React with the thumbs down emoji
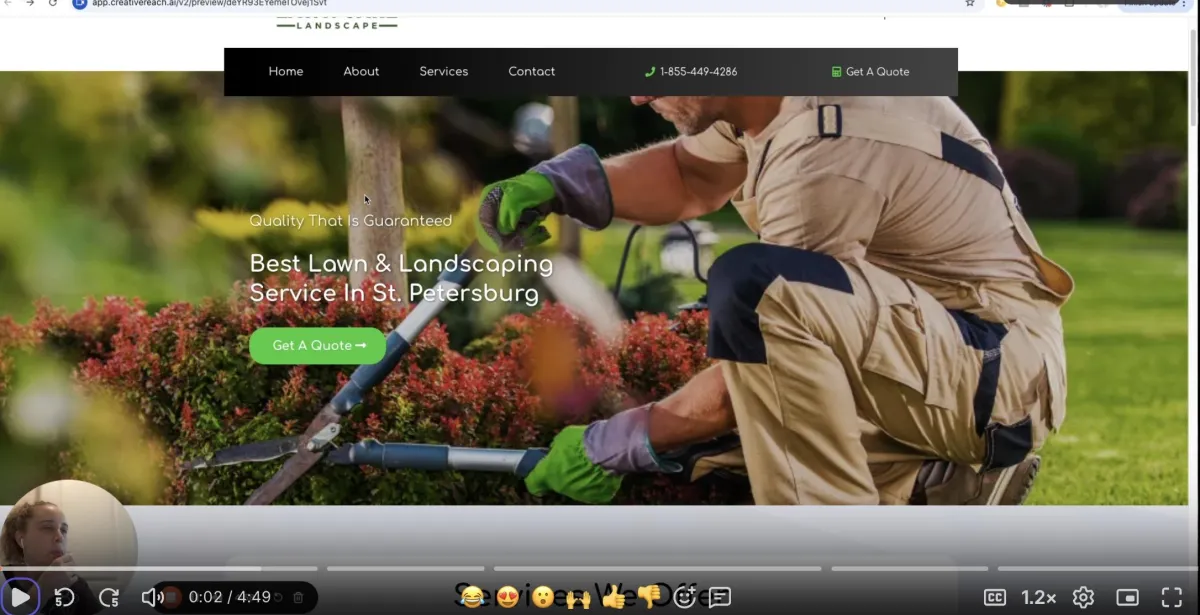The image size is (1200, 615). pos(649,598)
